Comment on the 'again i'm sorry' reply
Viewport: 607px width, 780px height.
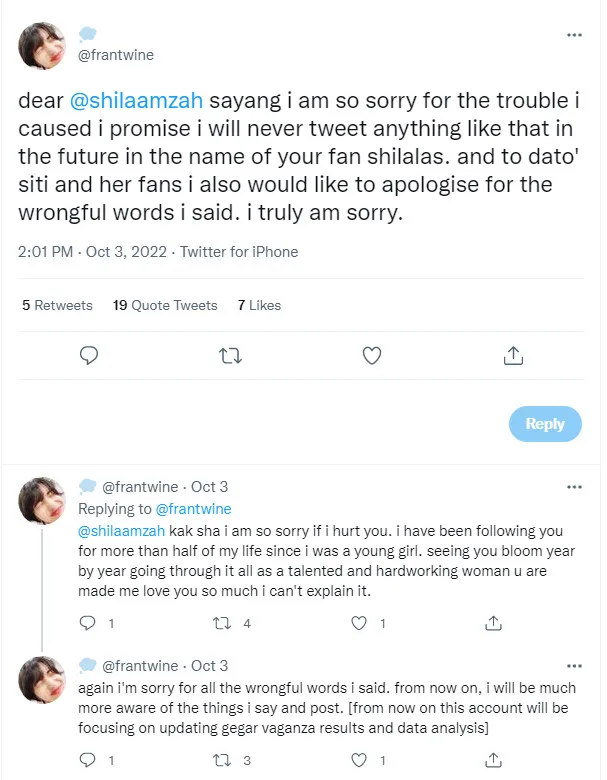(x=88, y=759)
